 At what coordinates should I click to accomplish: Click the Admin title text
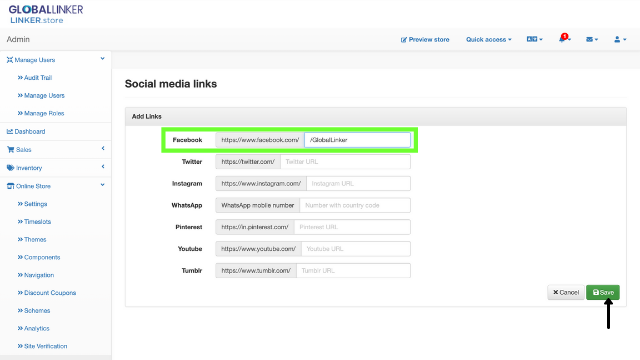[18, 39]
